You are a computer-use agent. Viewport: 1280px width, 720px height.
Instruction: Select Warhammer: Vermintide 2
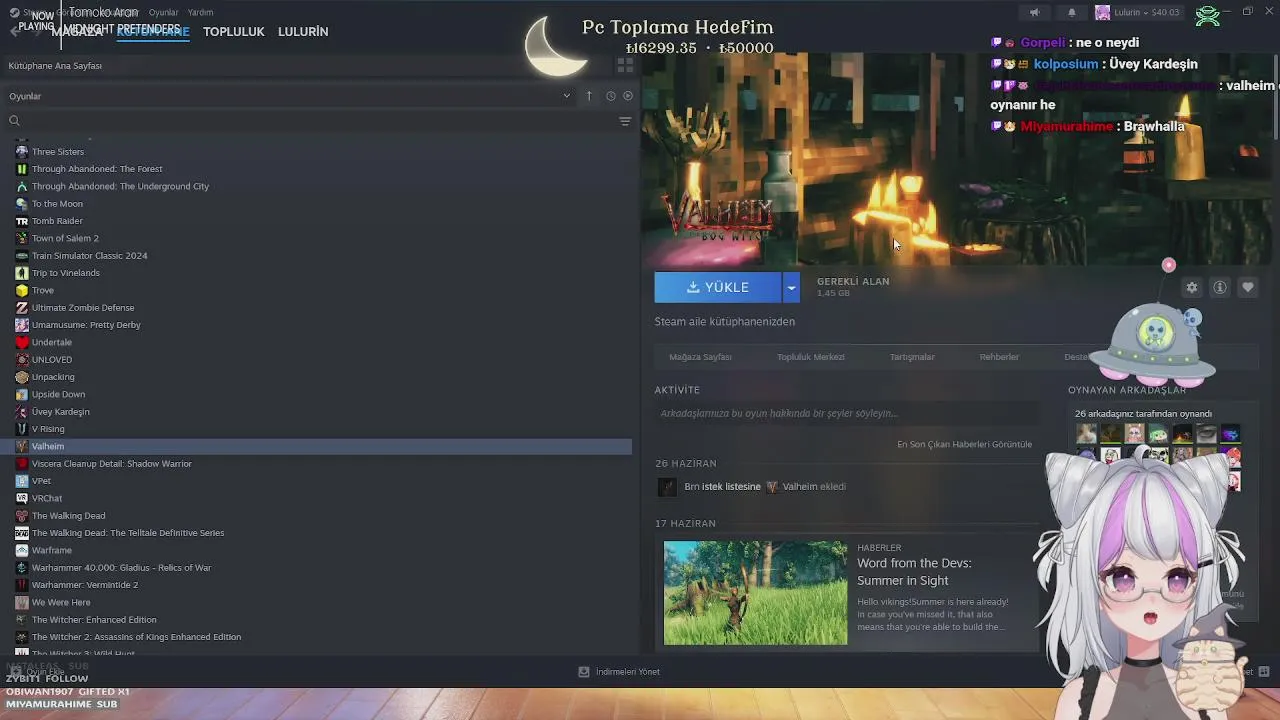click(x=85, y=585)
